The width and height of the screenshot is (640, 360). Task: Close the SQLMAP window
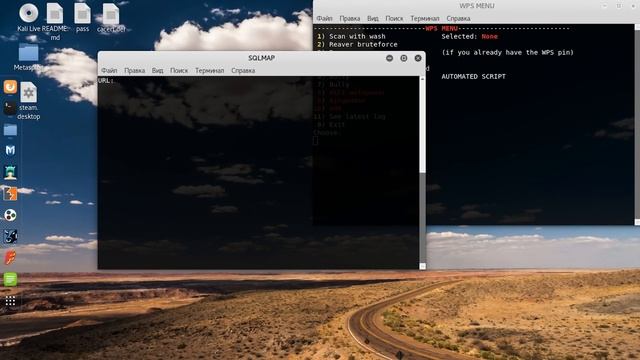[x=418, y=58]
